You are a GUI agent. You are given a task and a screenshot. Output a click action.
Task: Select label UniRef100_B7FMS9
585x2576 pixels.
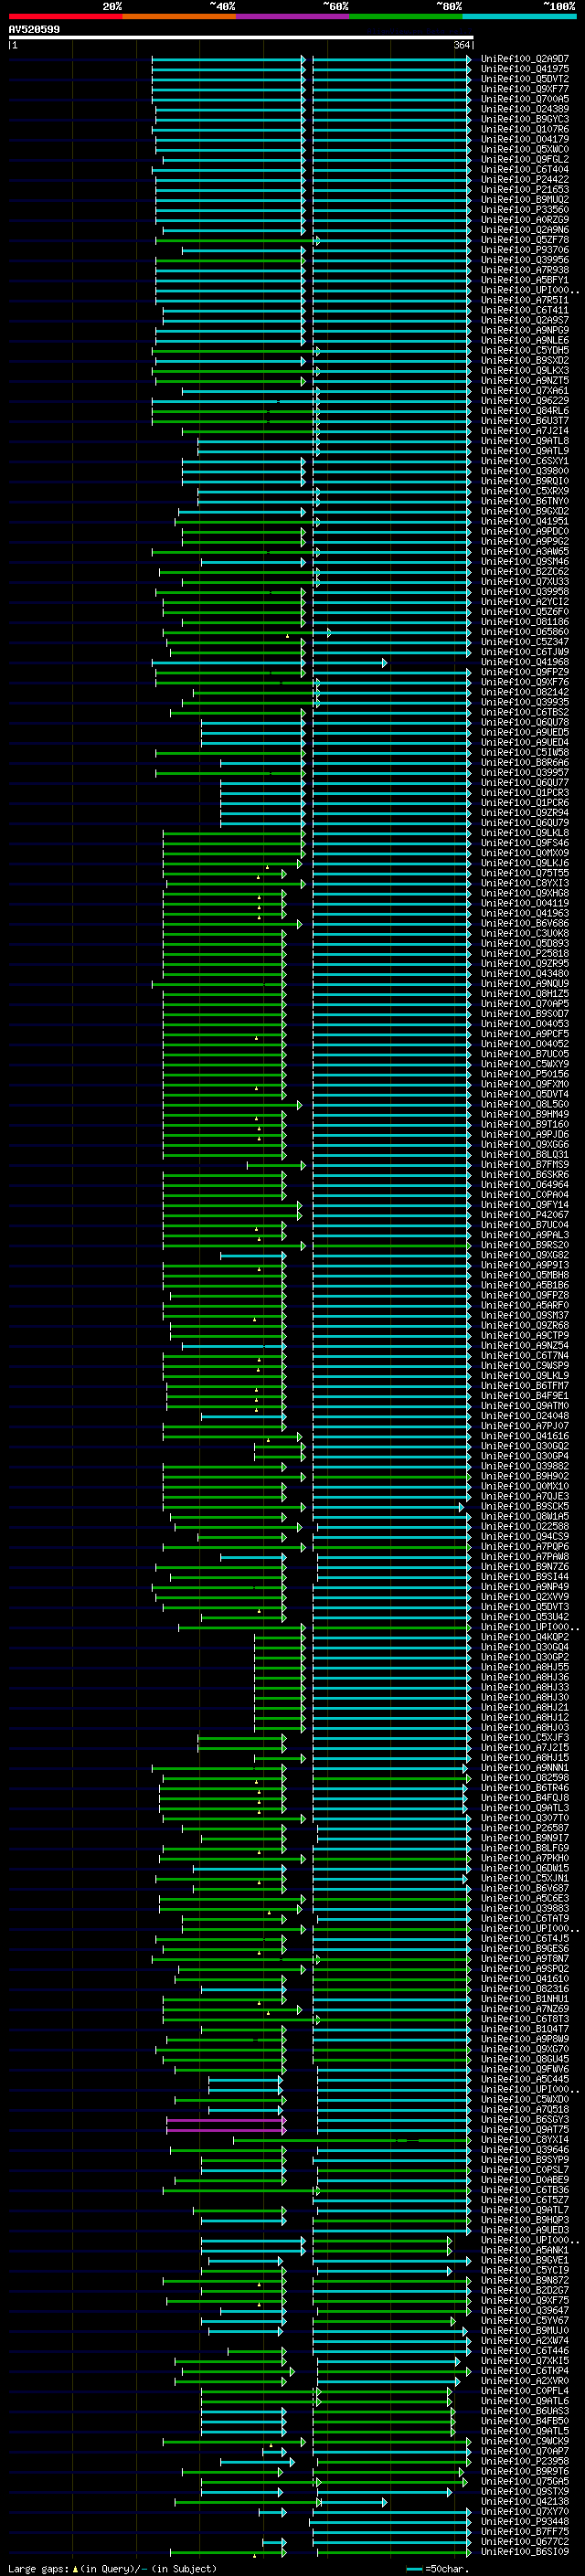pos(525,1165)
